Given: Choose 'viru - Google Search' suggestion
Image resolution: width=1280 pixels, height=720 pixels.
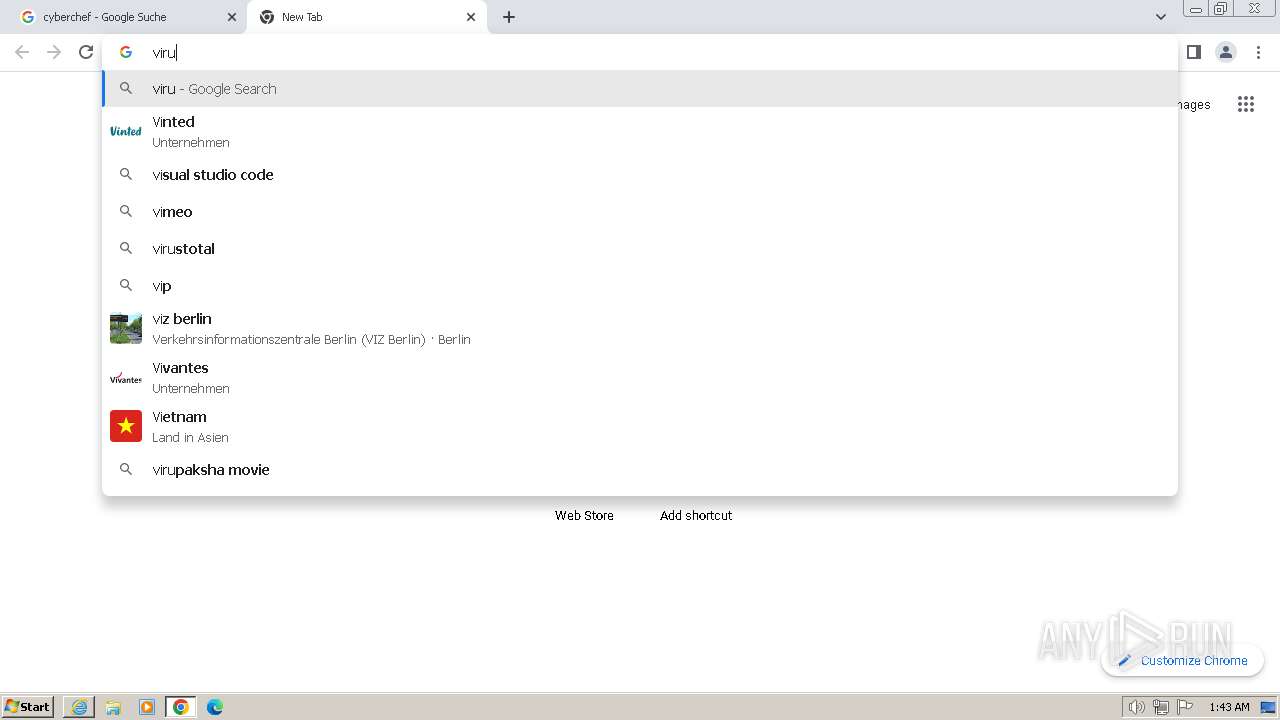Looking at the screenshot, I should coord(640,88).
